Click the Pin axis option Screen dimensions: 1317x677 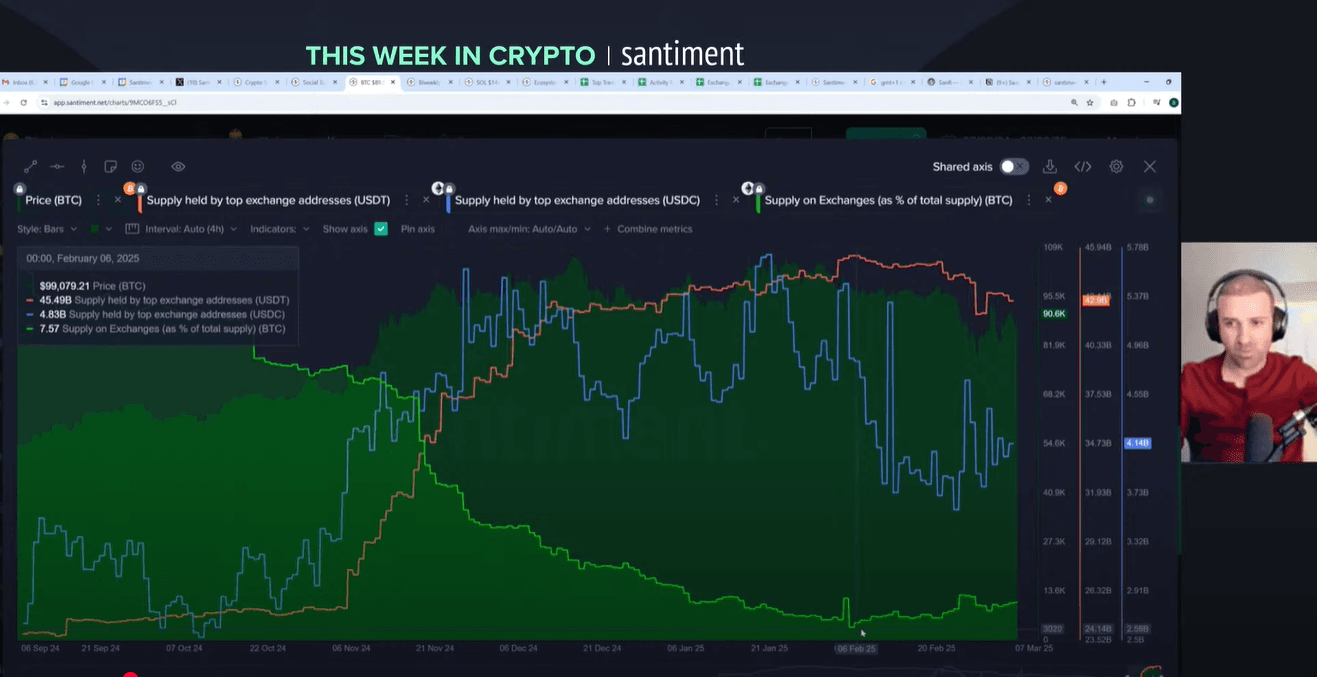click(418, 229)
